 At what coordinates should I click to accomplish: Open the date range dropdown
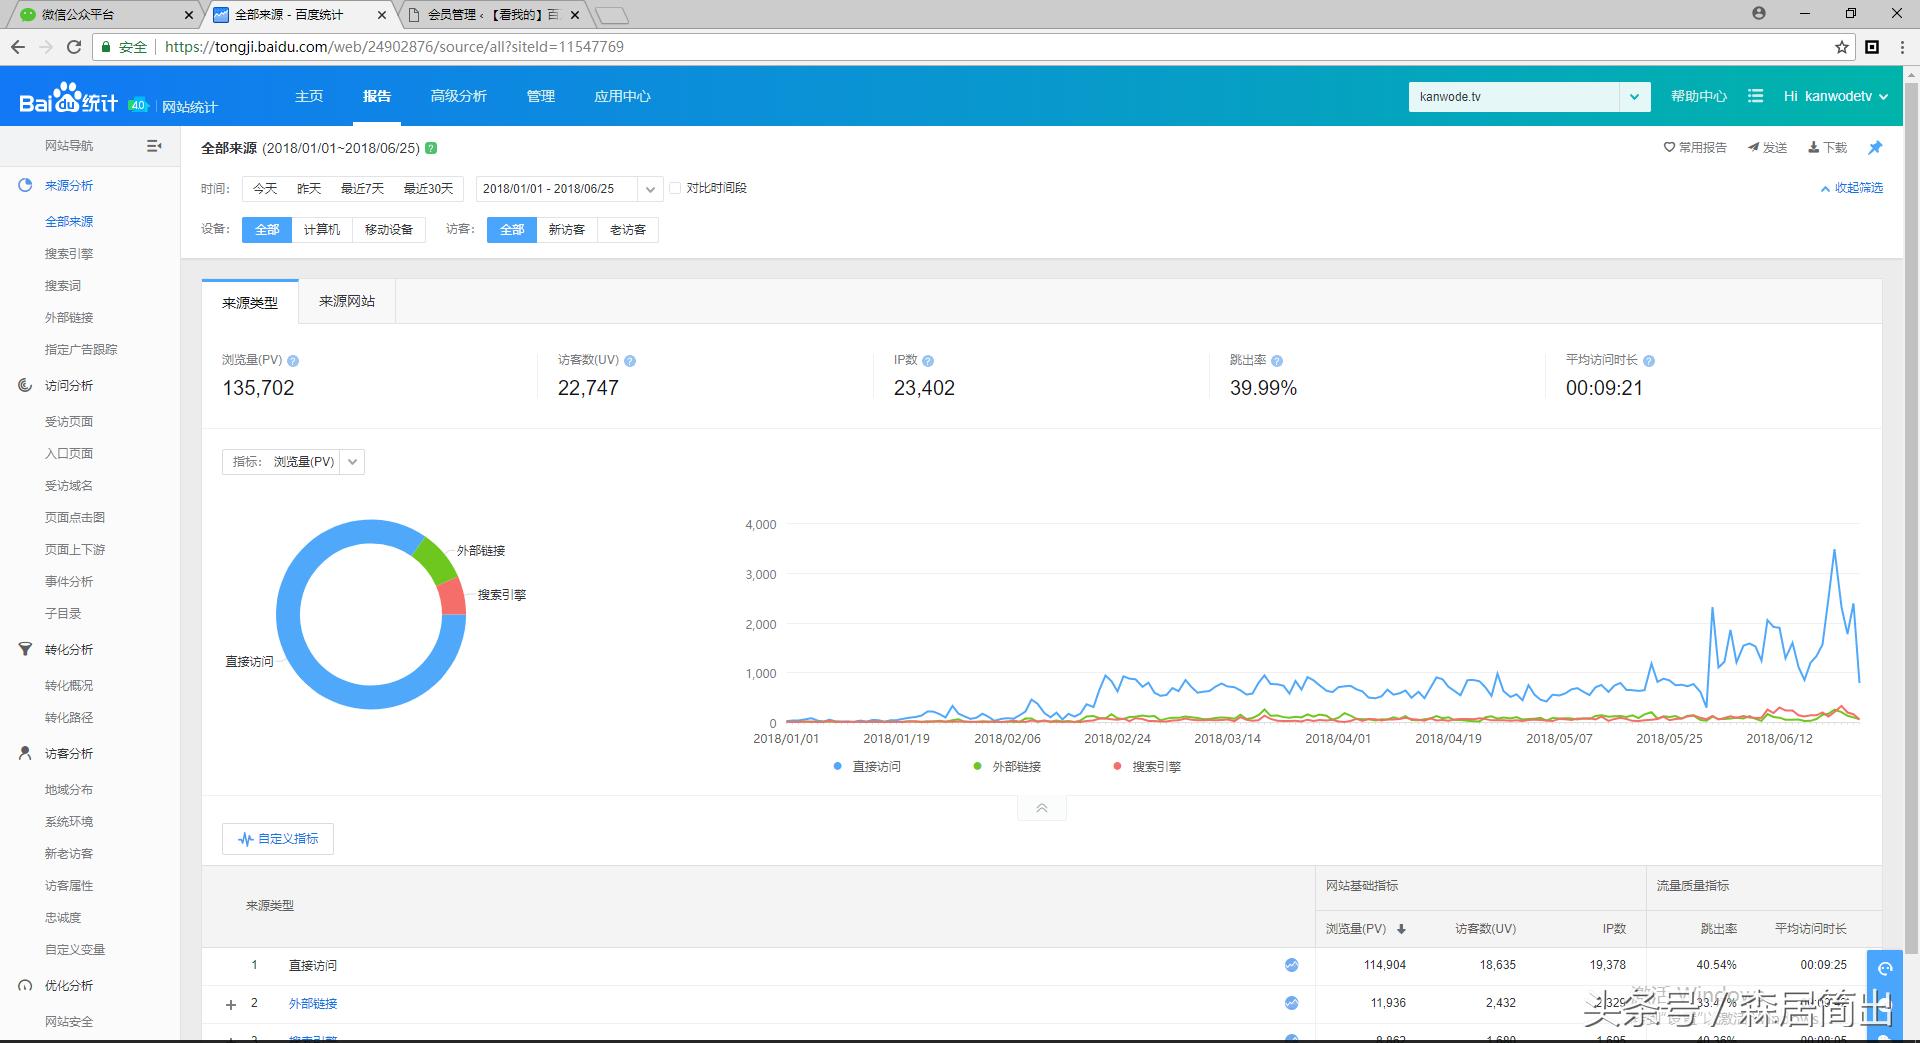[650, 189]
